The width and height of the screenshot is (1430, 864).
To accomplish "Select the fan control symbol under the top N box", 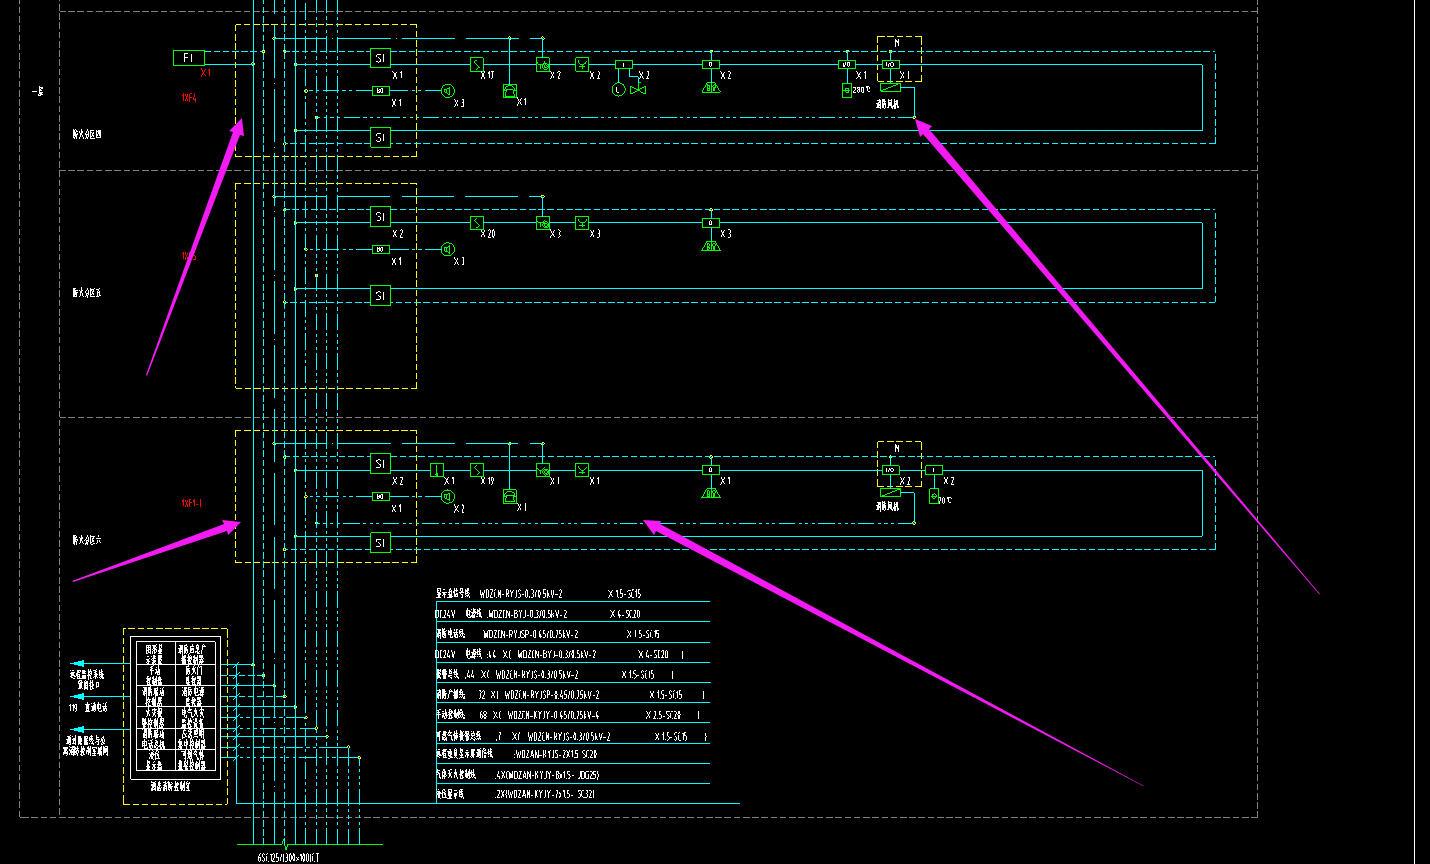I will pos(890,87).
